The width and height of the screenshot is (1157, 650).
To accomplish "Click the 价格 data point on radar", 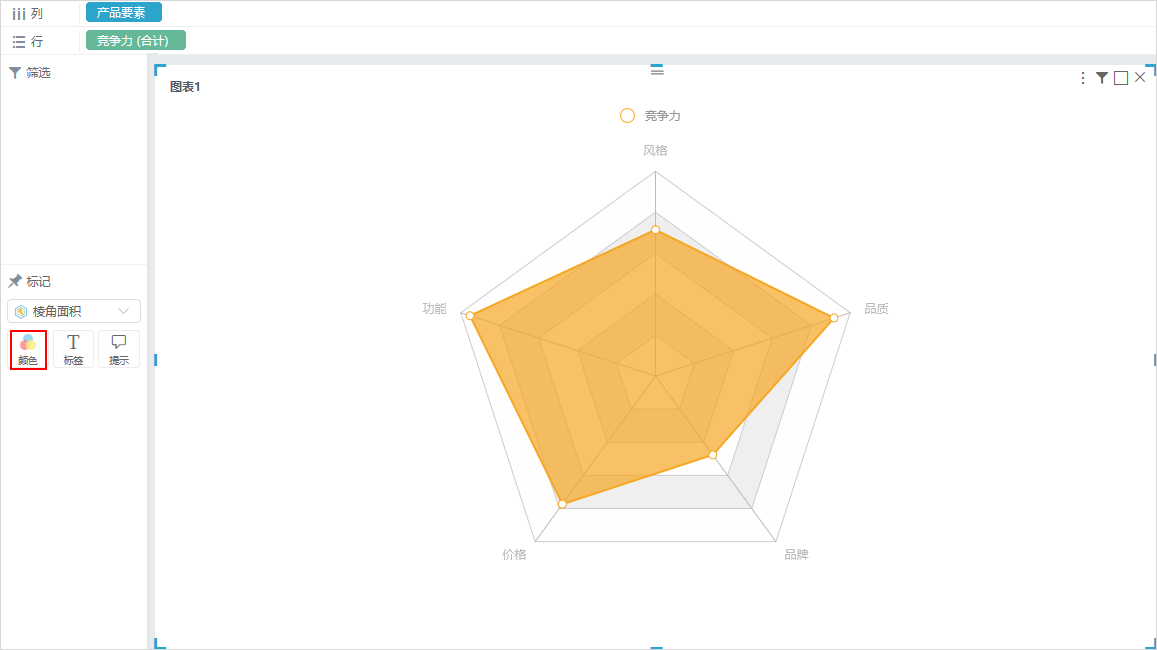I will (x=562, y=504).
